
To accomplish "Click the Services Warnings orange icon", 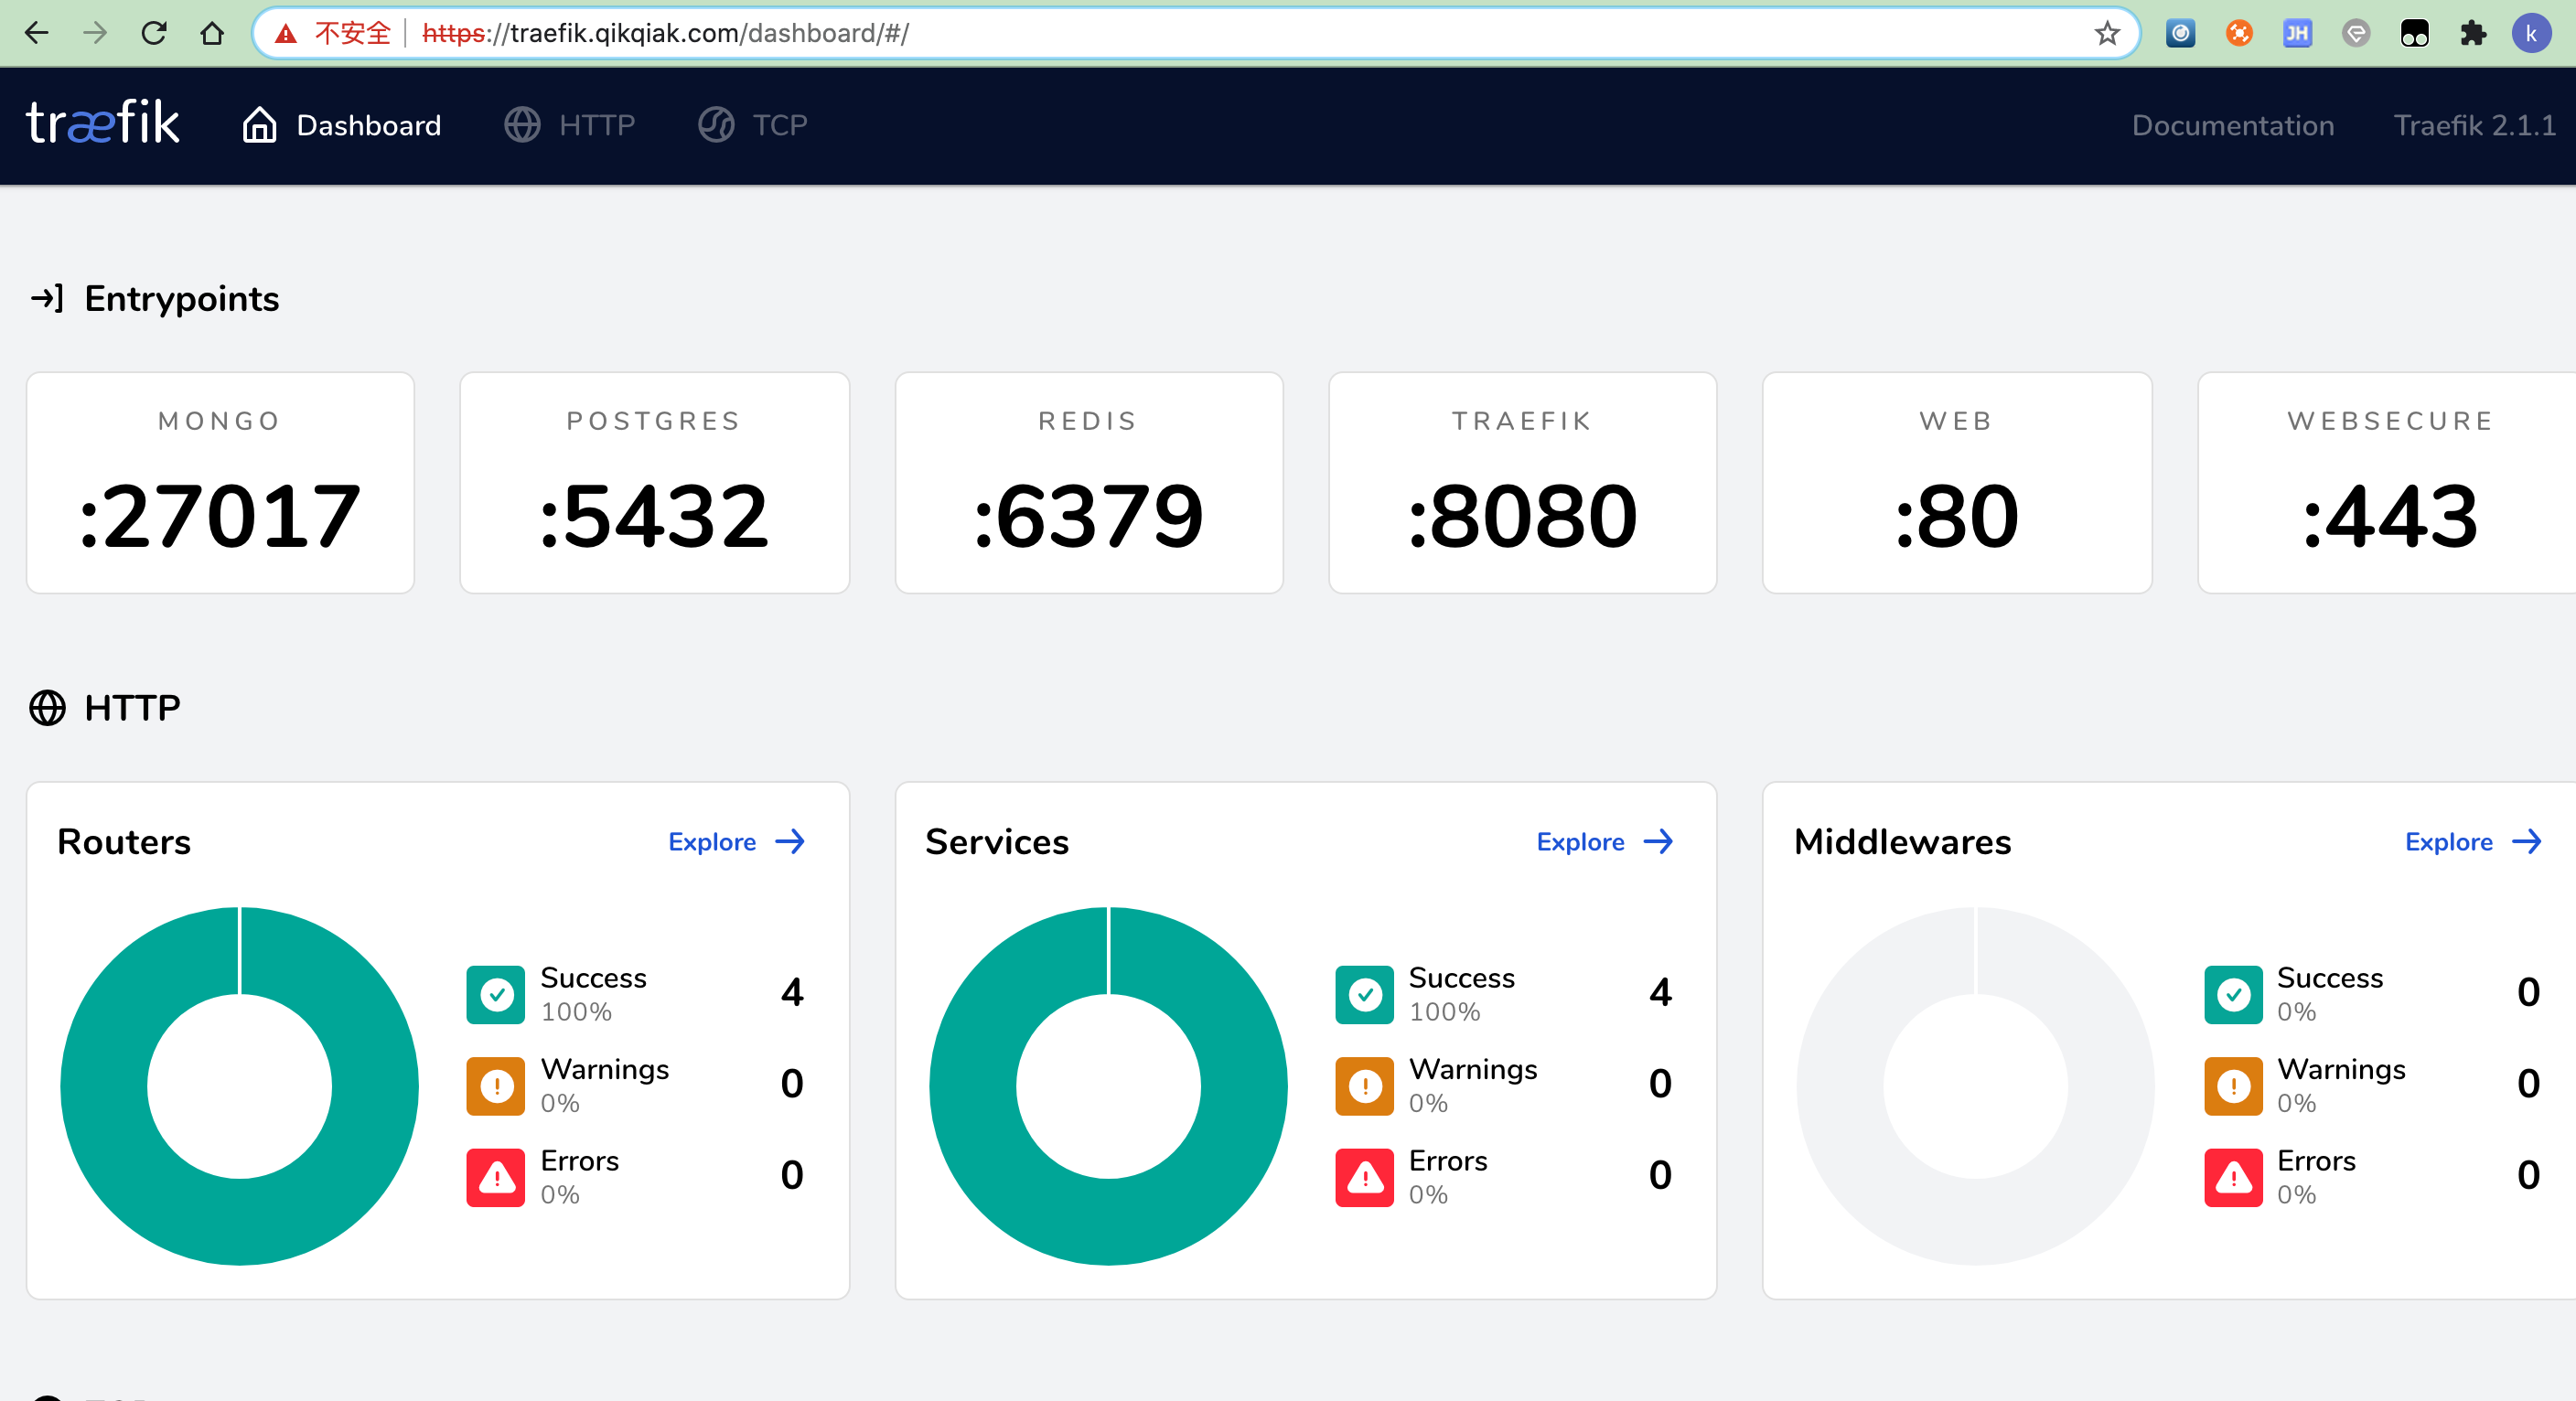I will click(1364, 1085).
